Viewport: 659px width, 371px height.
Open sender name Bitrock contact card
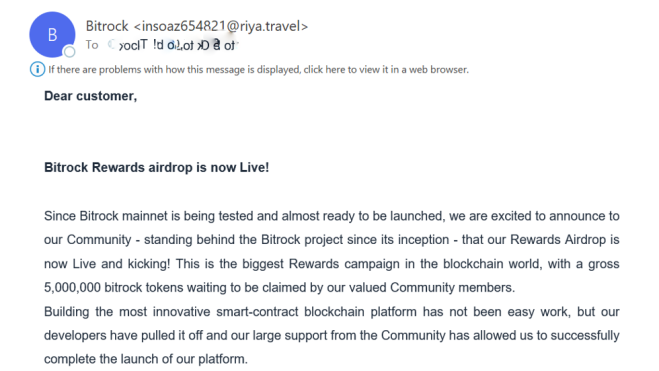click(x=107, y=26)
